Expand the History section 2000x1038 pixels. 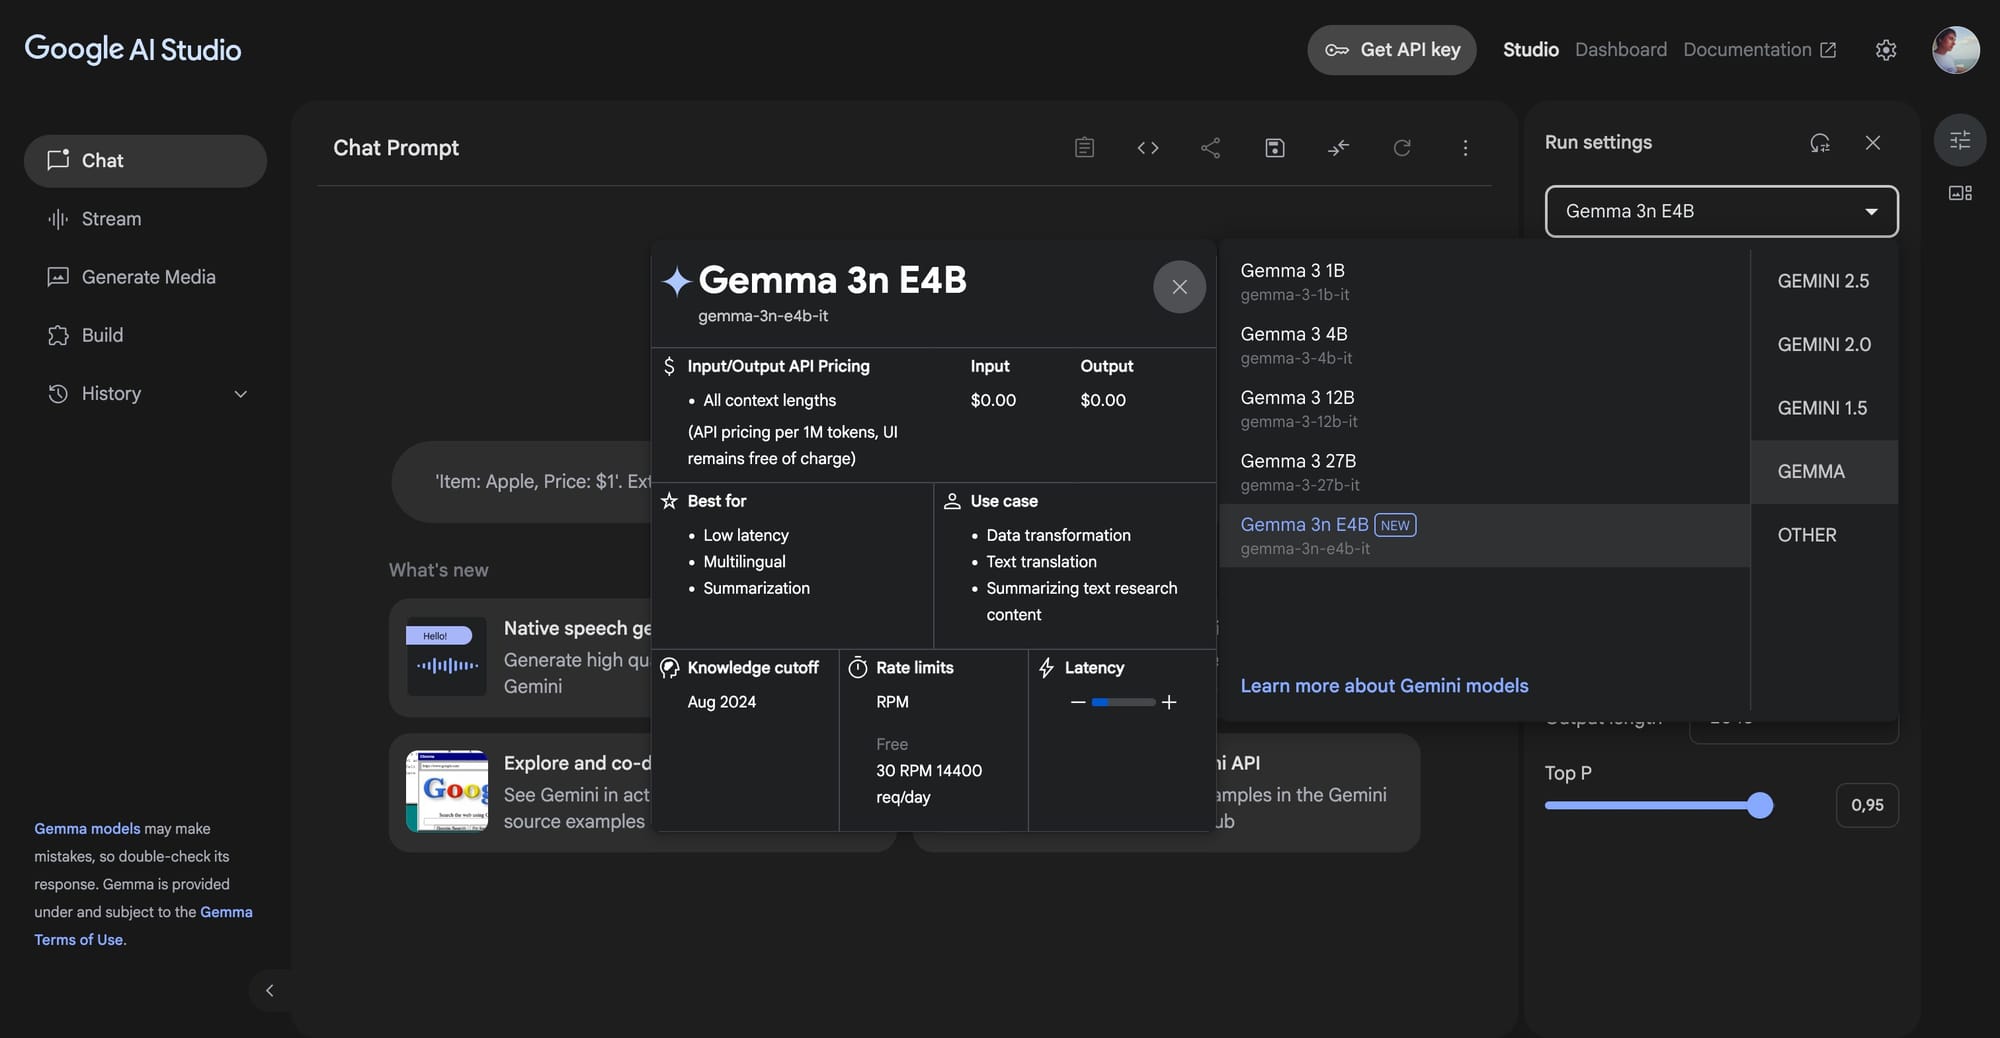coord(241,394)
